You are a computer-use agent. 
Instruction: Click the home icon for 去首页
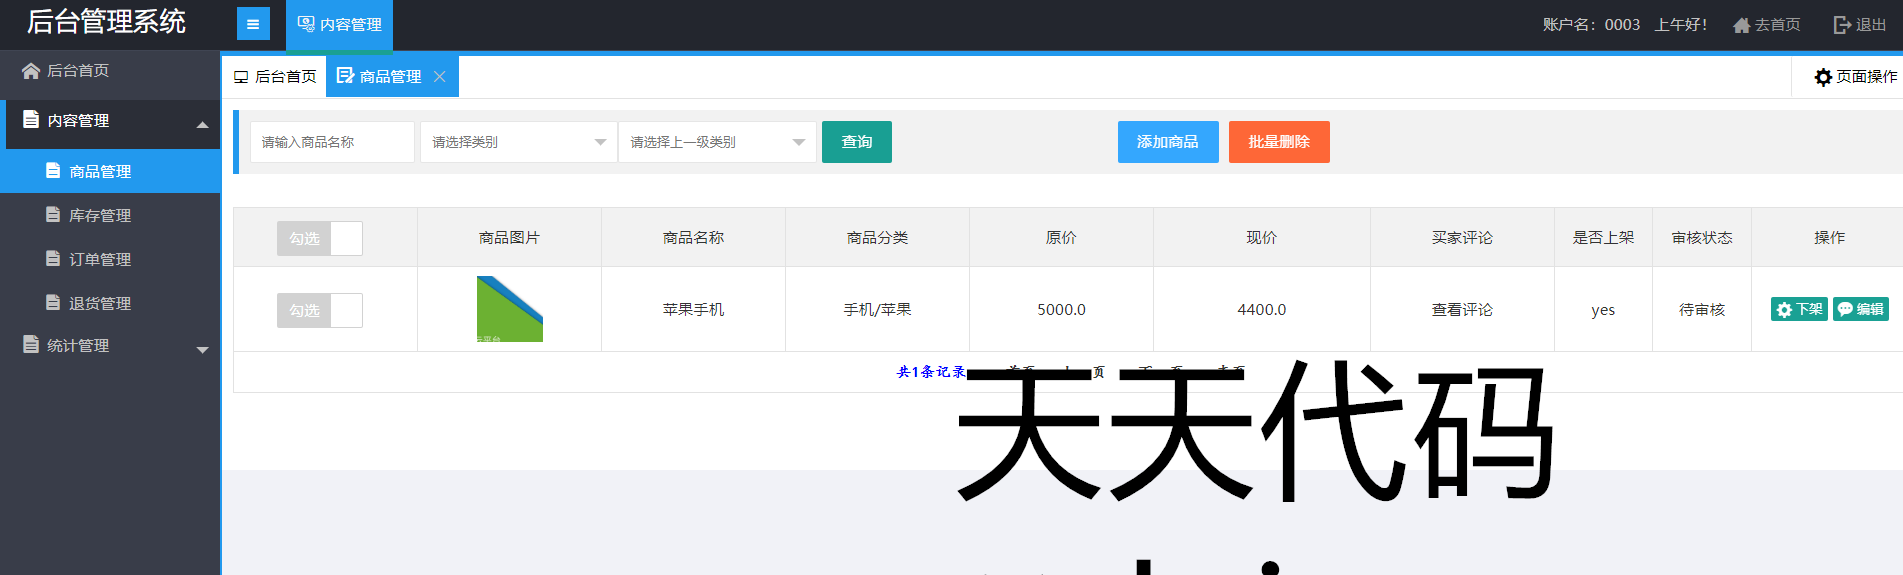(1741, 25)
